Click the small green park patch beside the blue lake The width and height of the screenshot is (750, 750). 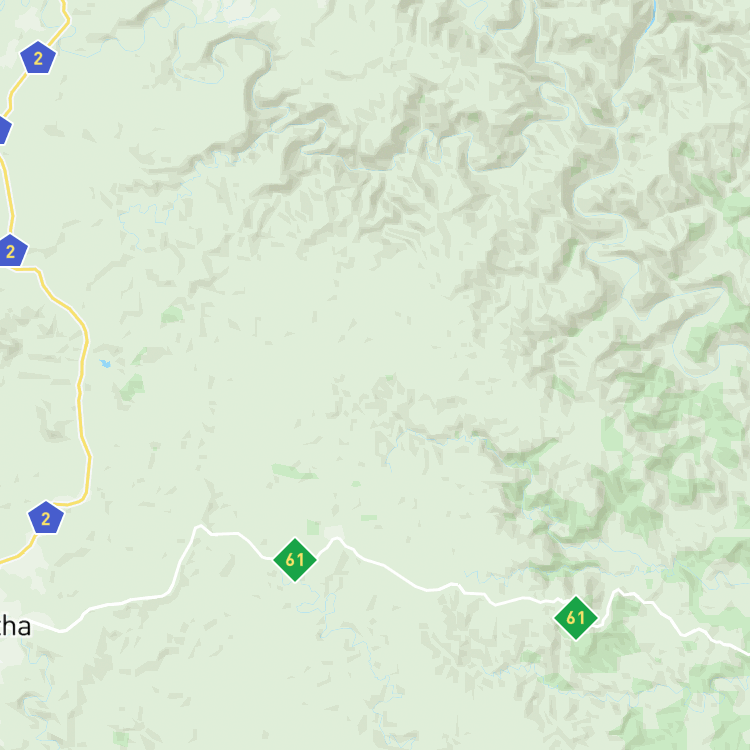pos(132,387)
